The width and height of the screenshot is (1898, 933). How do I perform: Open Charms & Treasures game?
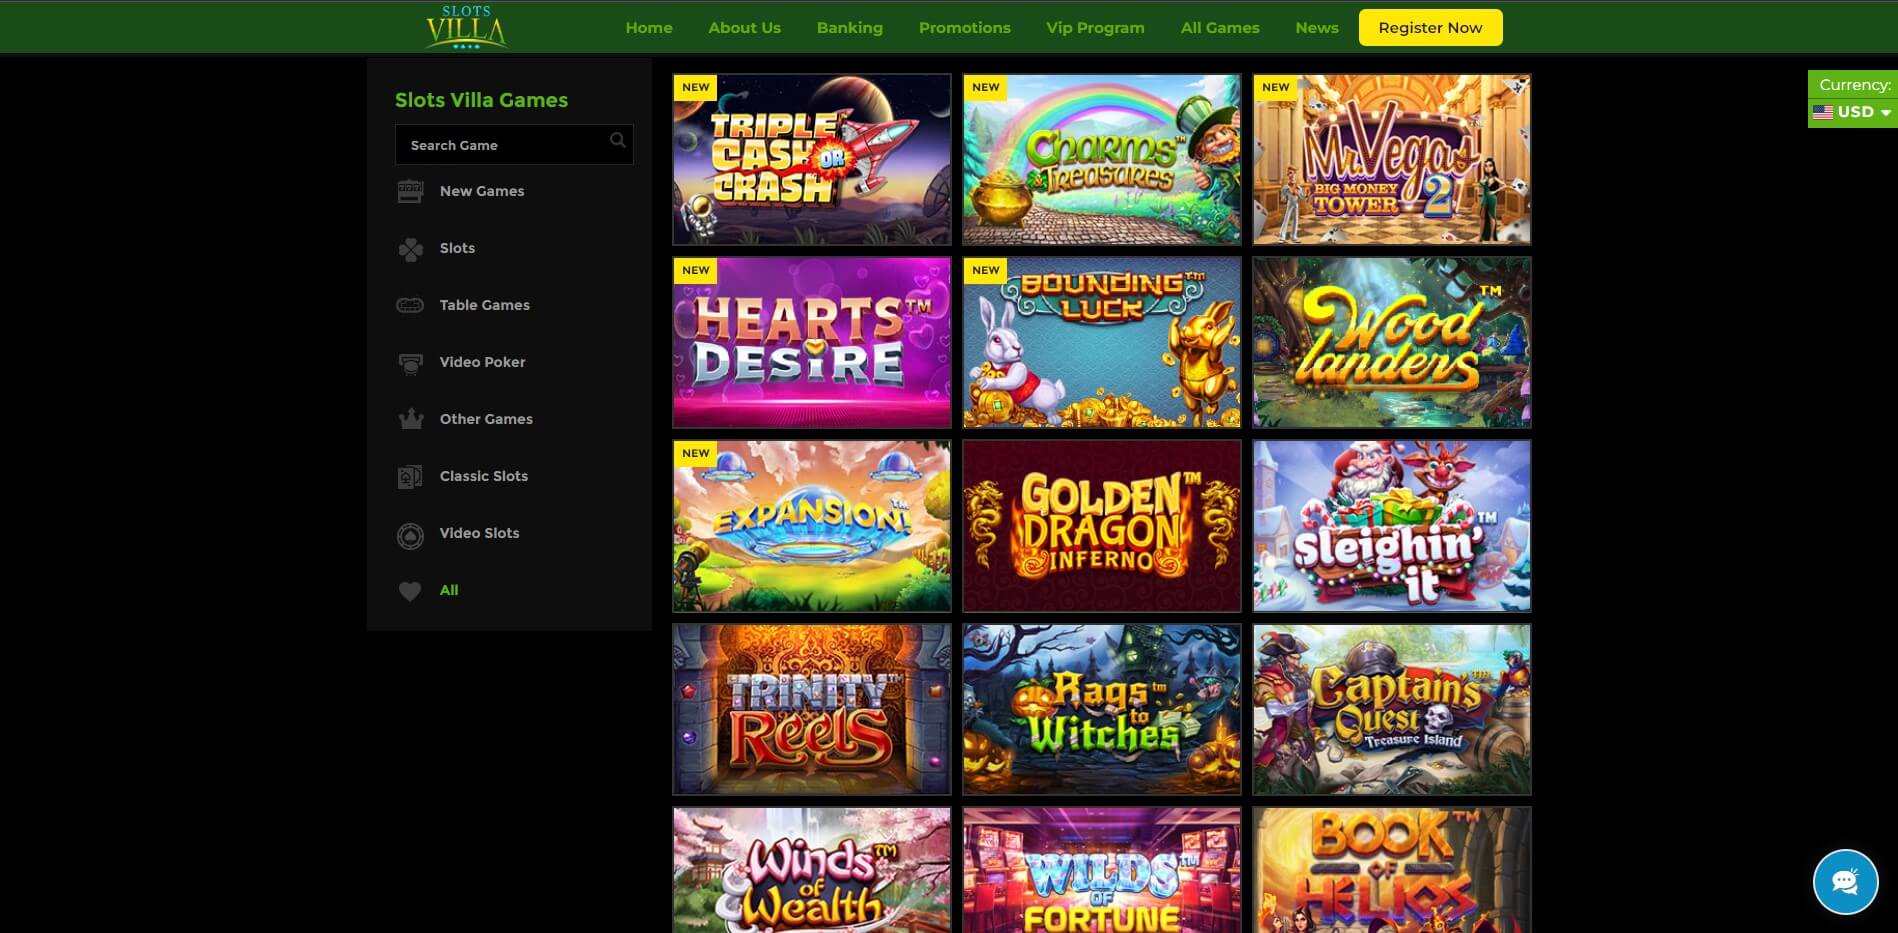point(1102,159)
